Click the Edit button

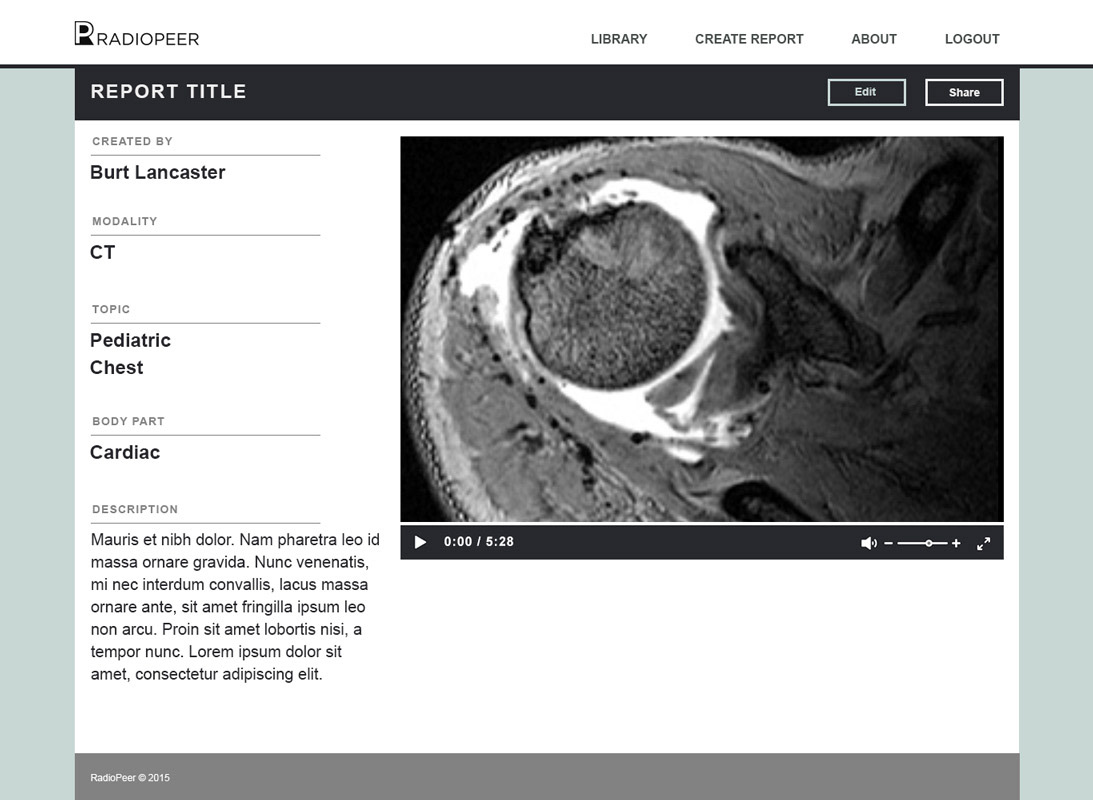click(x=866, y=92)
